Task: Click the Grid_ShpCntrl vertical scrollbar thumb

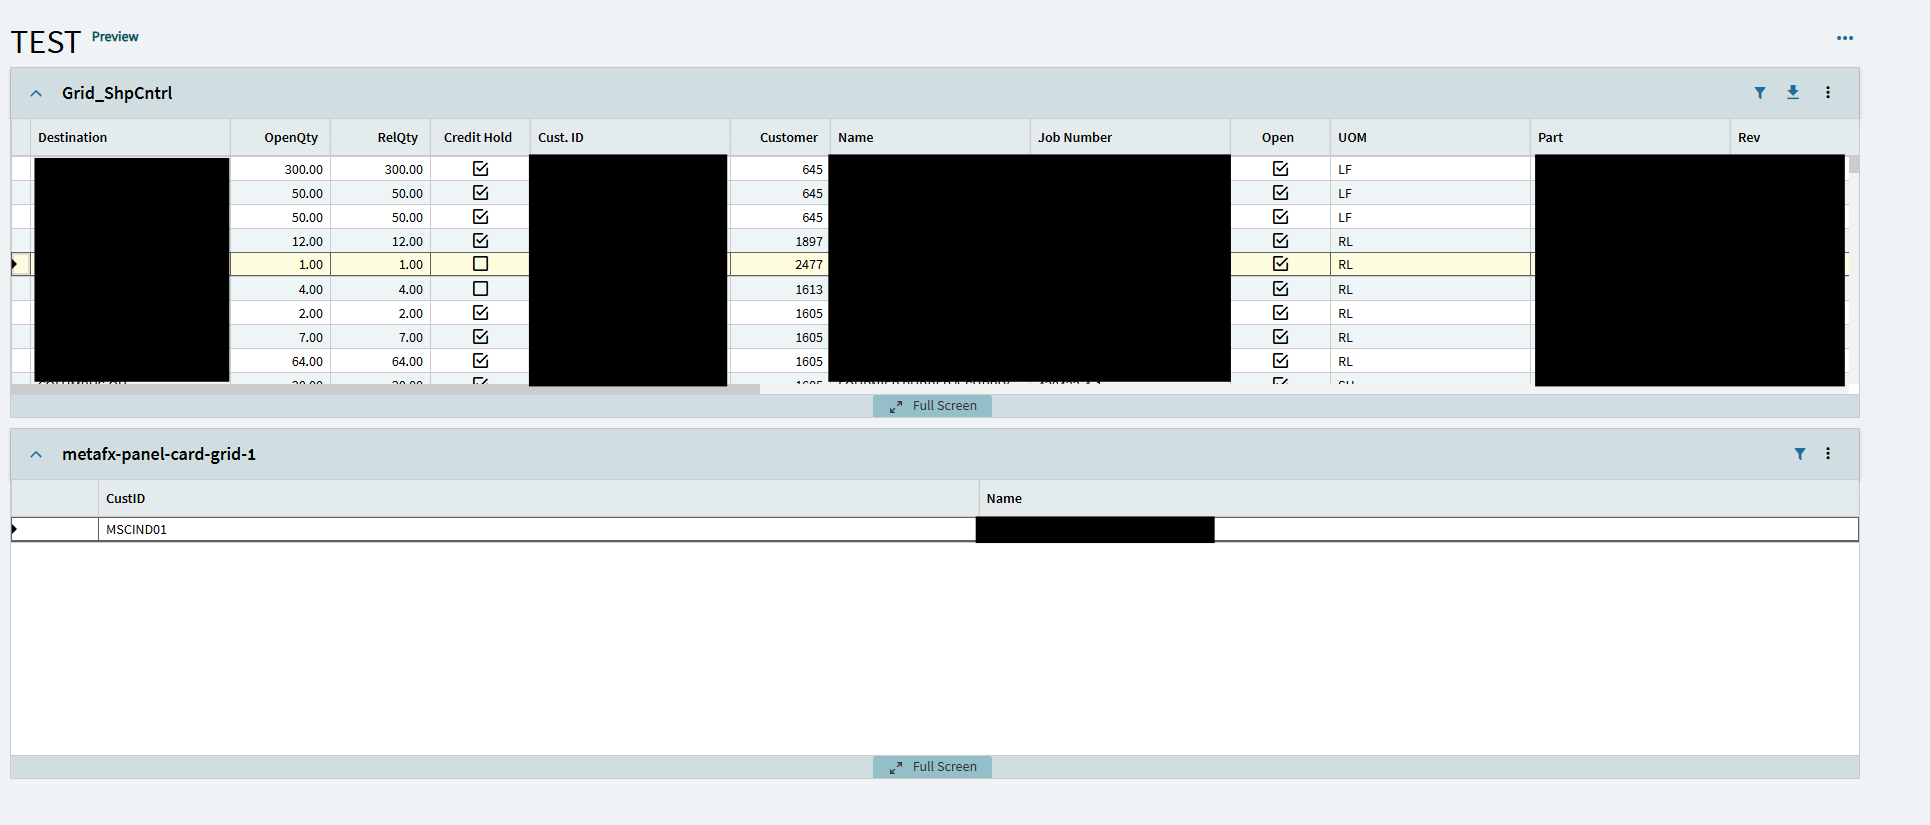Action: point(1854,165)
